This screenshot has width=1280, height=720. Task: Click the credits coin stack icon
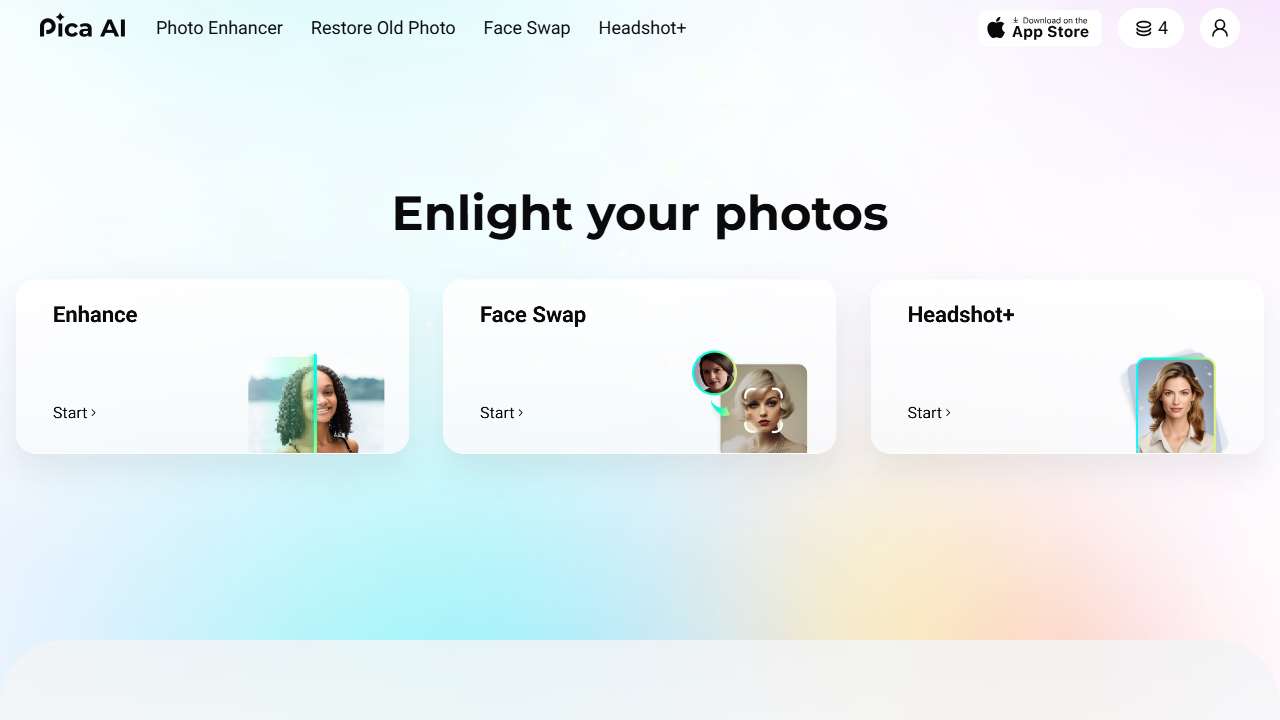pyautogui.click(x=1143, y=29)
